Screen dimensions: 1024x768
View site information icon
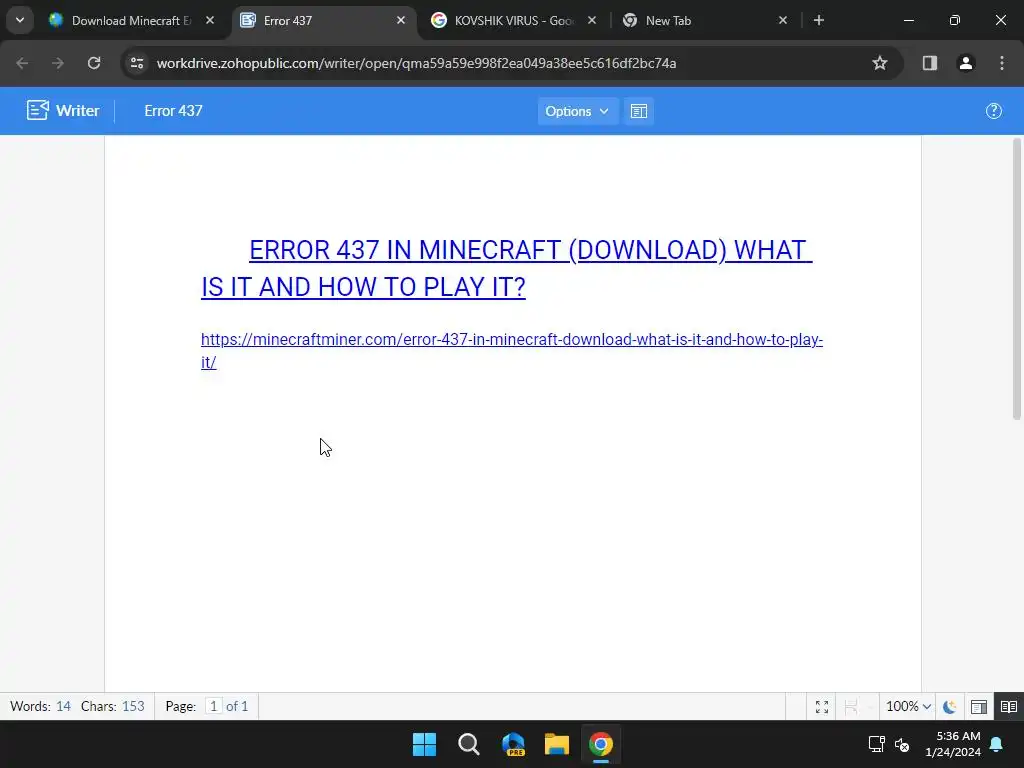tap(137, 63)
